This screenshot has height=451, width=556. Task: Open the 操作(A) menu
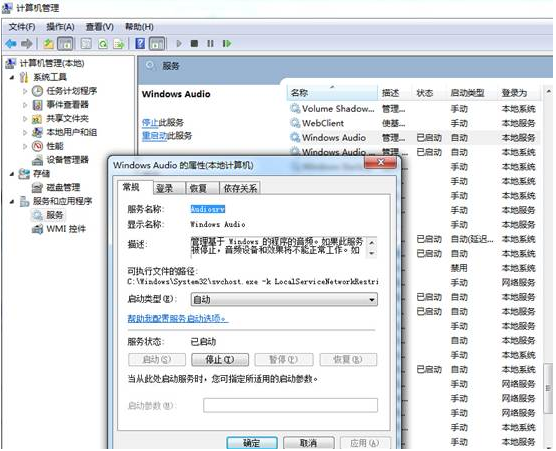60,27
